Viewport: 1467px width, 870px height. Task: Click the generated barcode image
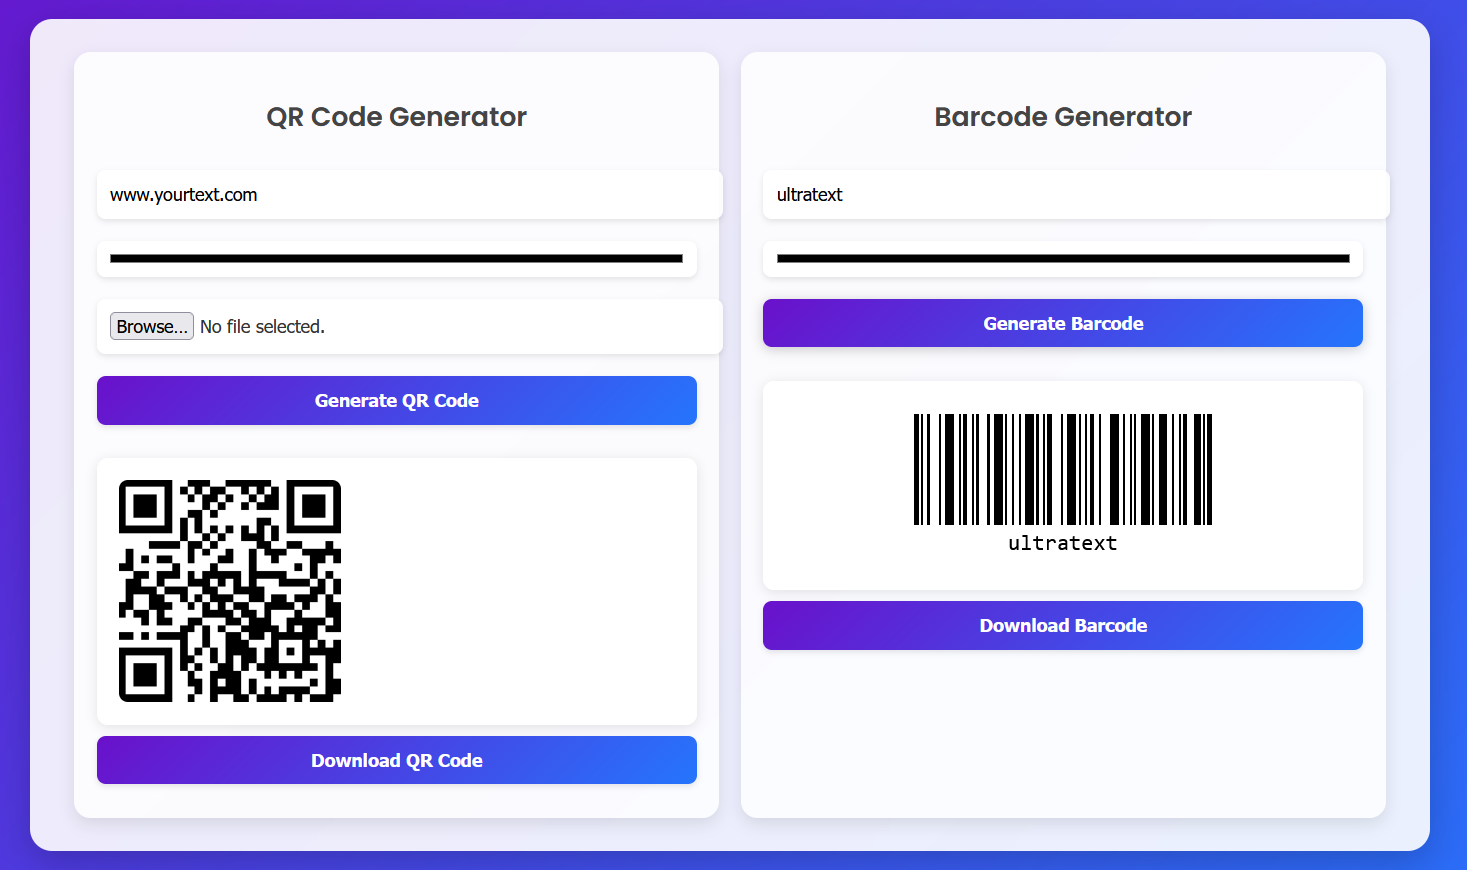coord(1063,485)
